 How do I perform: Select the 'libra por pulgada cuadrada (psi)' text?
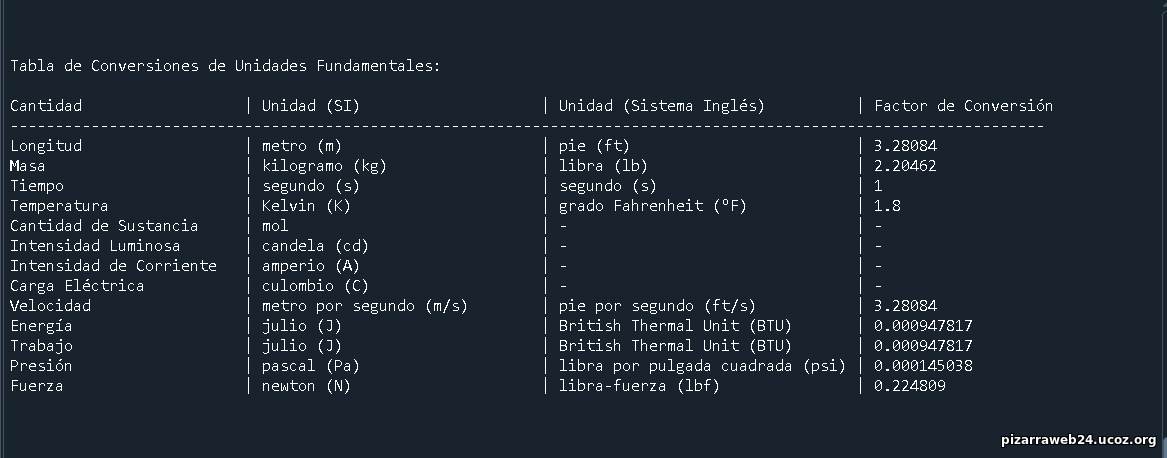702,366
